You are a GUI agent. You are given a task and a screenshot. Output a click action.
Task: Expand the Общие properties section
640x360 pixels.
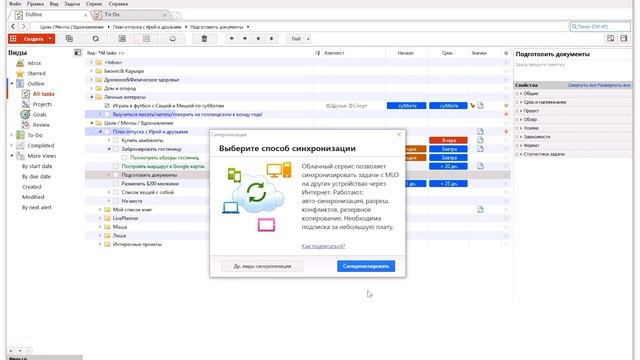click(x=521, y=93)
